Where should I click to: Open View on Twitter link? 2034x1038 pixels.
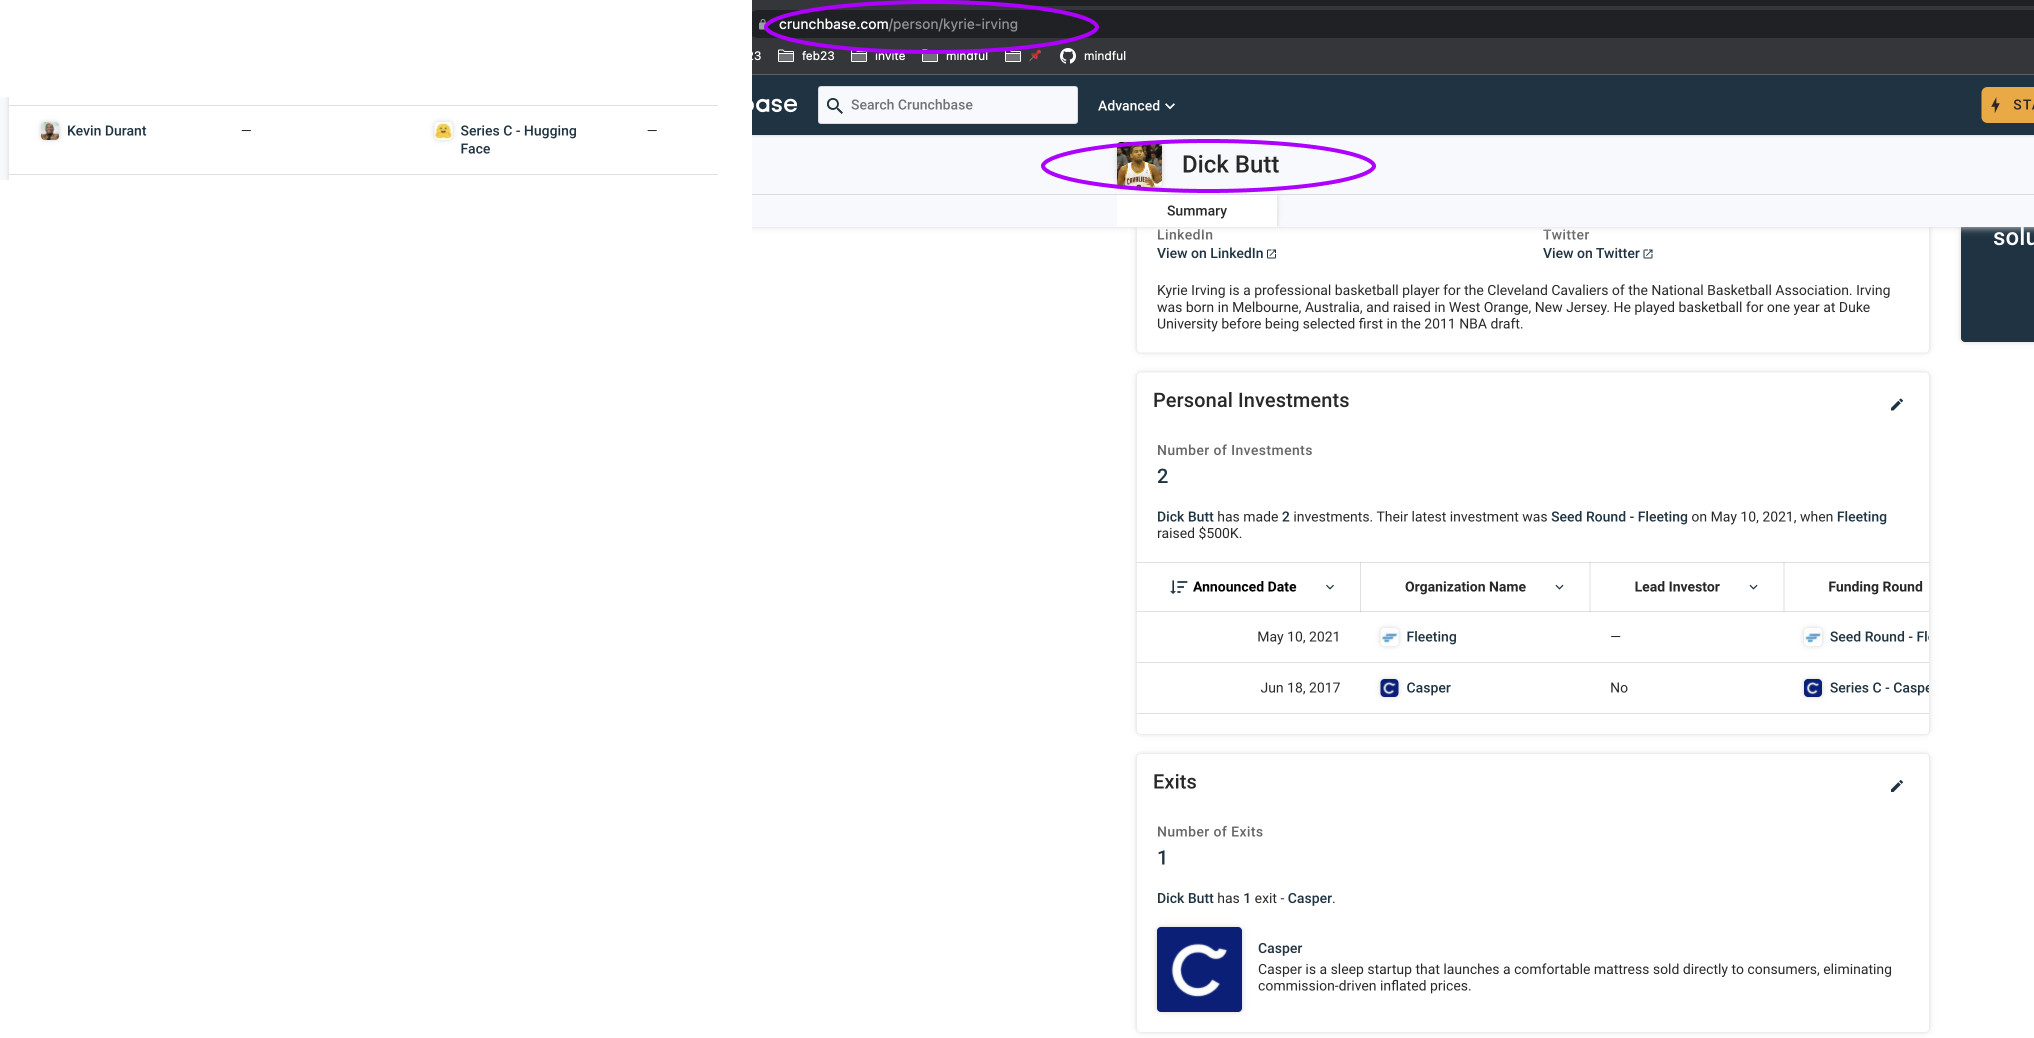pyautogui.click(x=1591, y=254)
